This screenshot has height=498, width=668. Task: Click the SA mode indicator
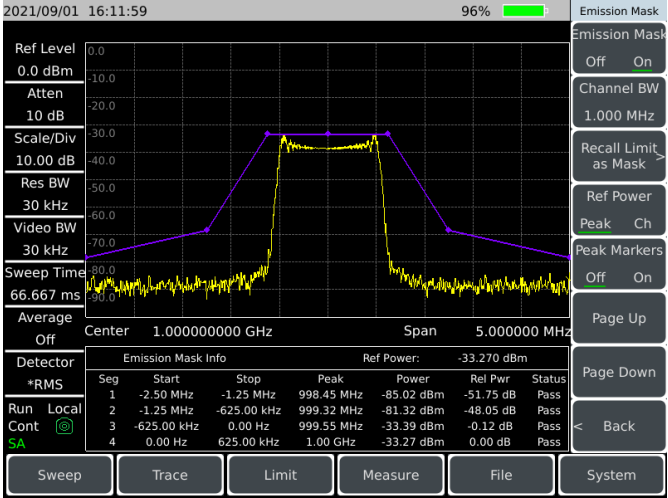[17, 444]
